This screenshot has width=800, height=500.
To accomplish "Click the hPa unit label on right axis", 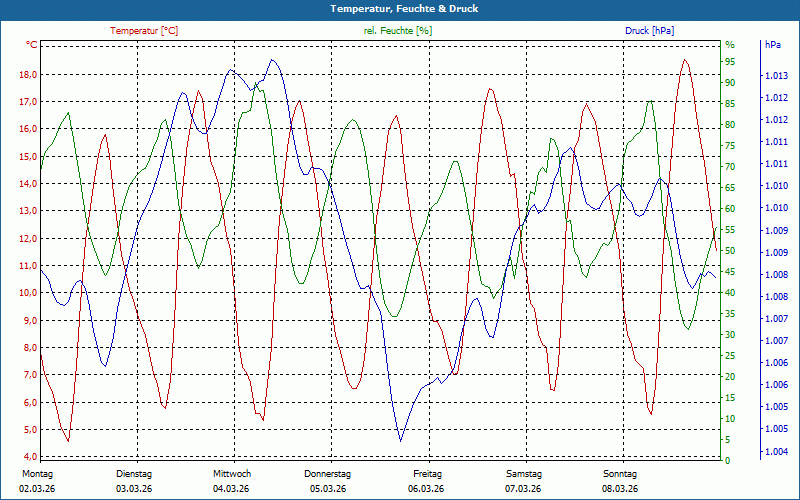I will (x=773, y=45).
